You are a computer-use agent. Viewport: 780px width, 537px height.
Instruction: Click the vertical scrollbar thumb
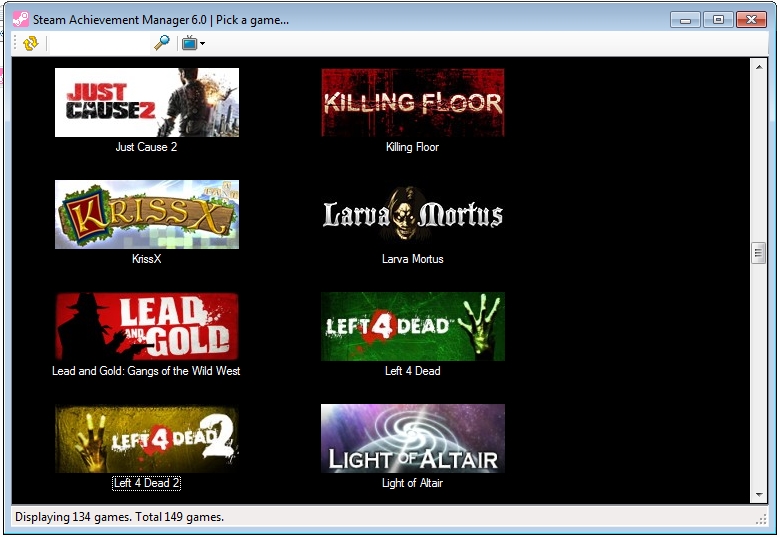758,253
